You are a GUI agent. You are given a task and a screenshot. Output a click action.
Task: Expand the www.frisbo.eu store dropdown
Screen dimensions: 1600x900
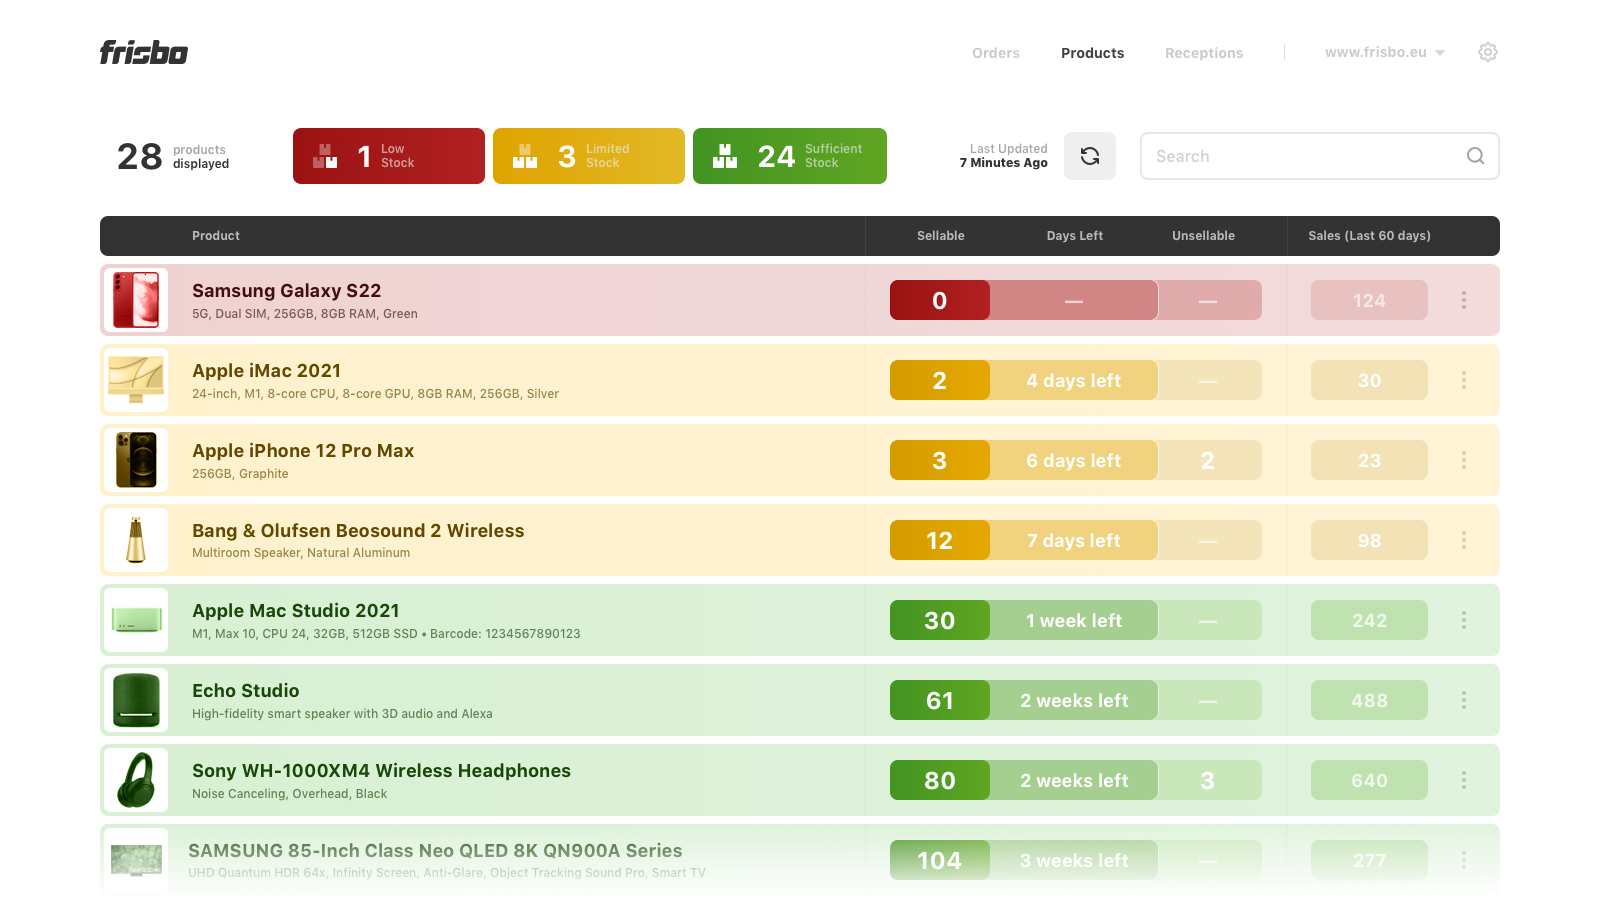pyautogui.click(x=1385, y=52)
